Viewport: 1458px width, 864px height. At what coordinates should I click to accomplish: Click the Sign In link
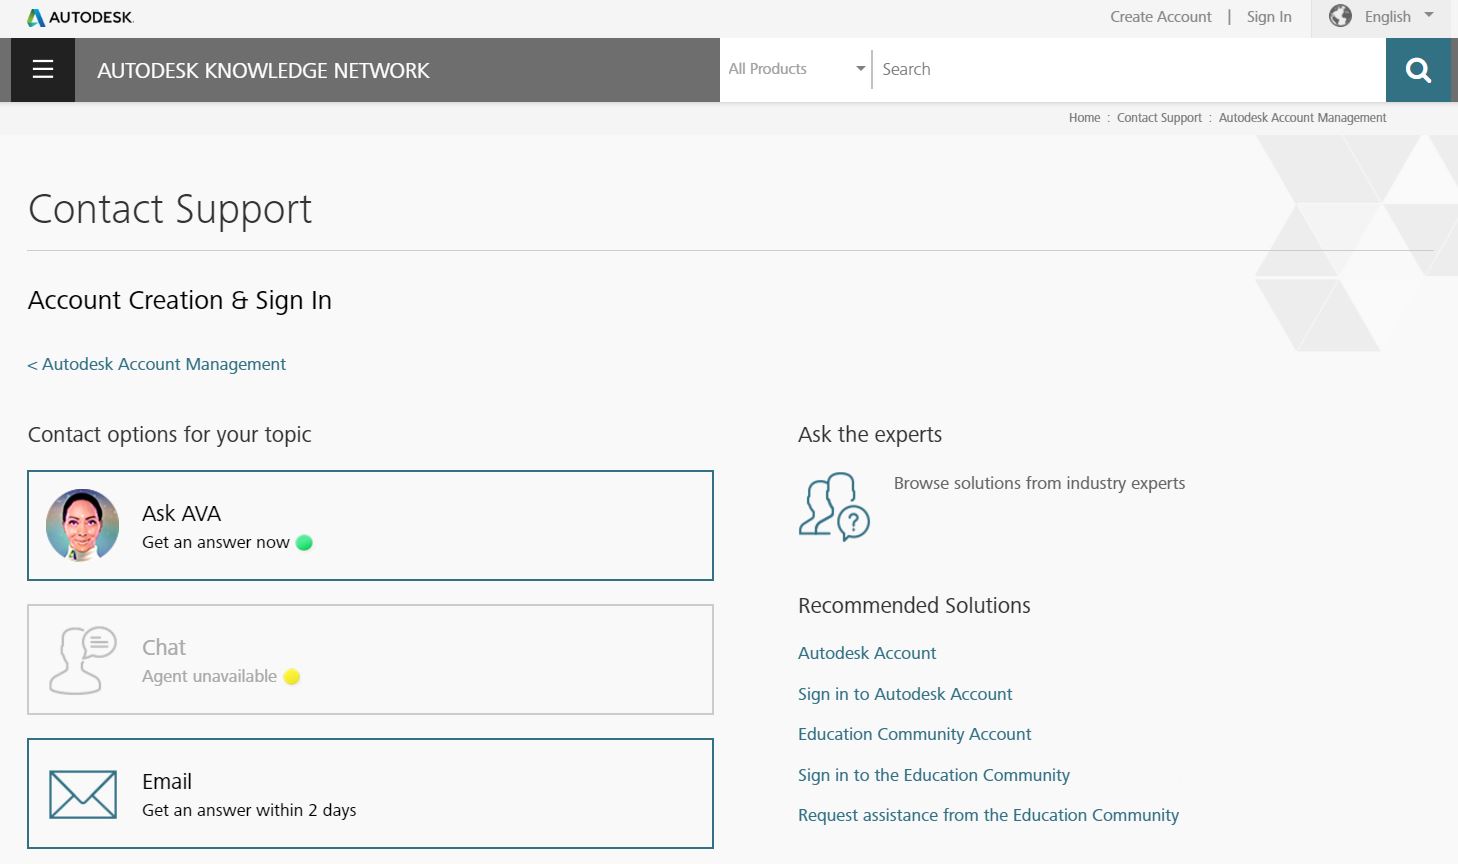[x=1269, y=17]
